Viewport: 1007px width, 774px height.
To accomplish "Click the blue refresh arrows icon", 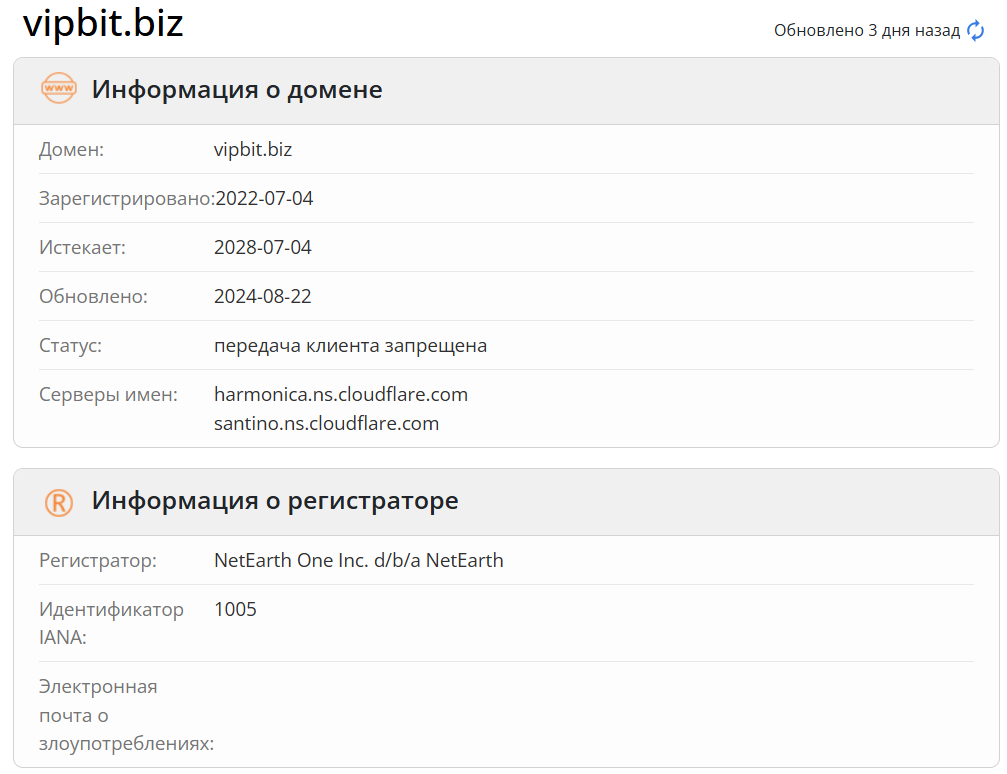I will coord(976,31).
